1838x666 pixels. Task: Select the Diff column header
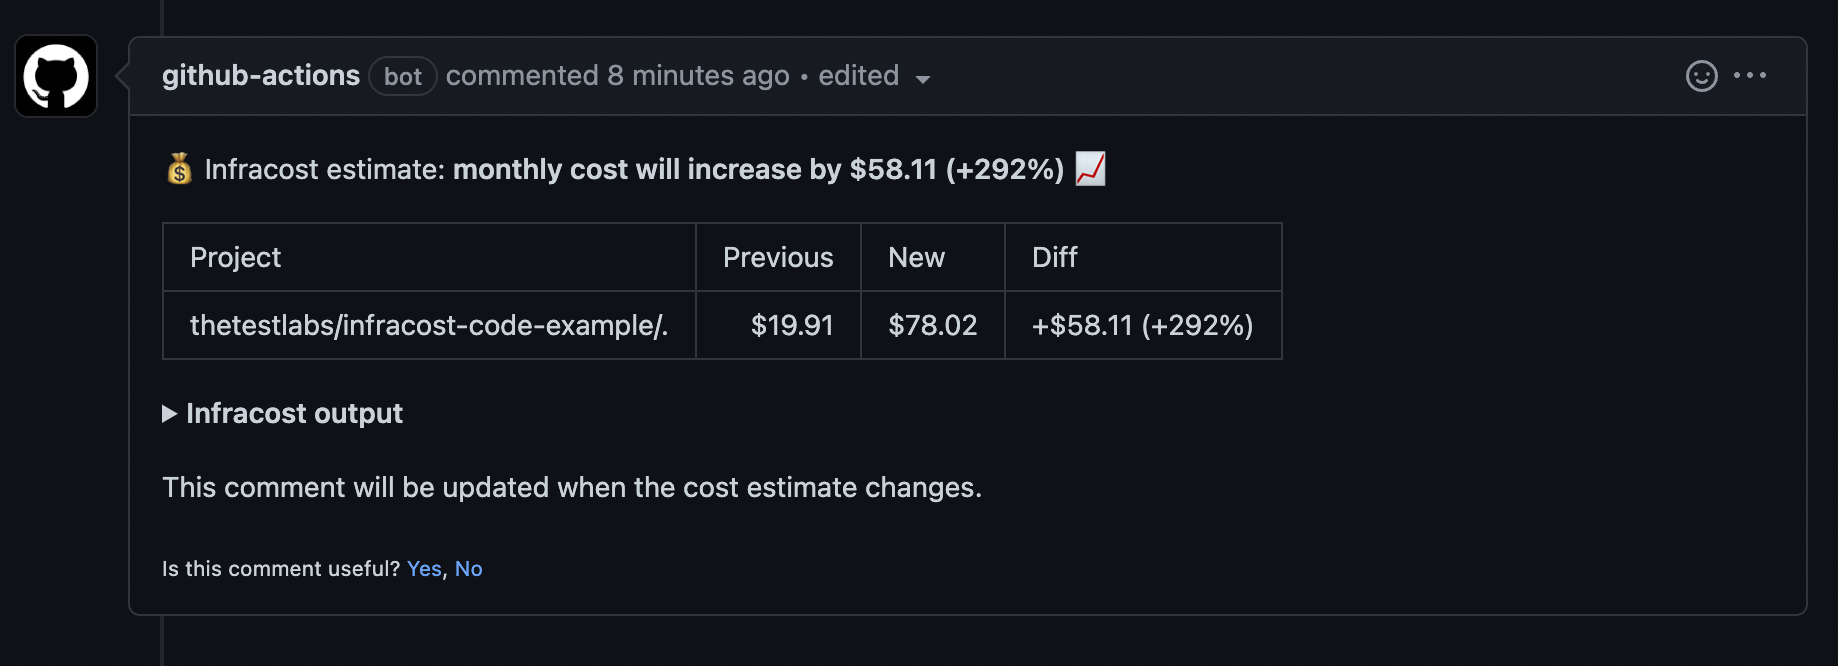pos(1143,257)
